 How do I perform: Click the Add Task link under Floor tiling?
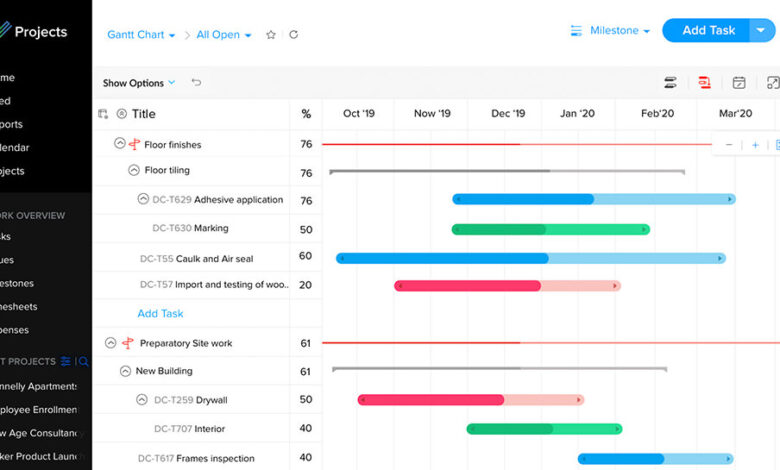[160, 314]
